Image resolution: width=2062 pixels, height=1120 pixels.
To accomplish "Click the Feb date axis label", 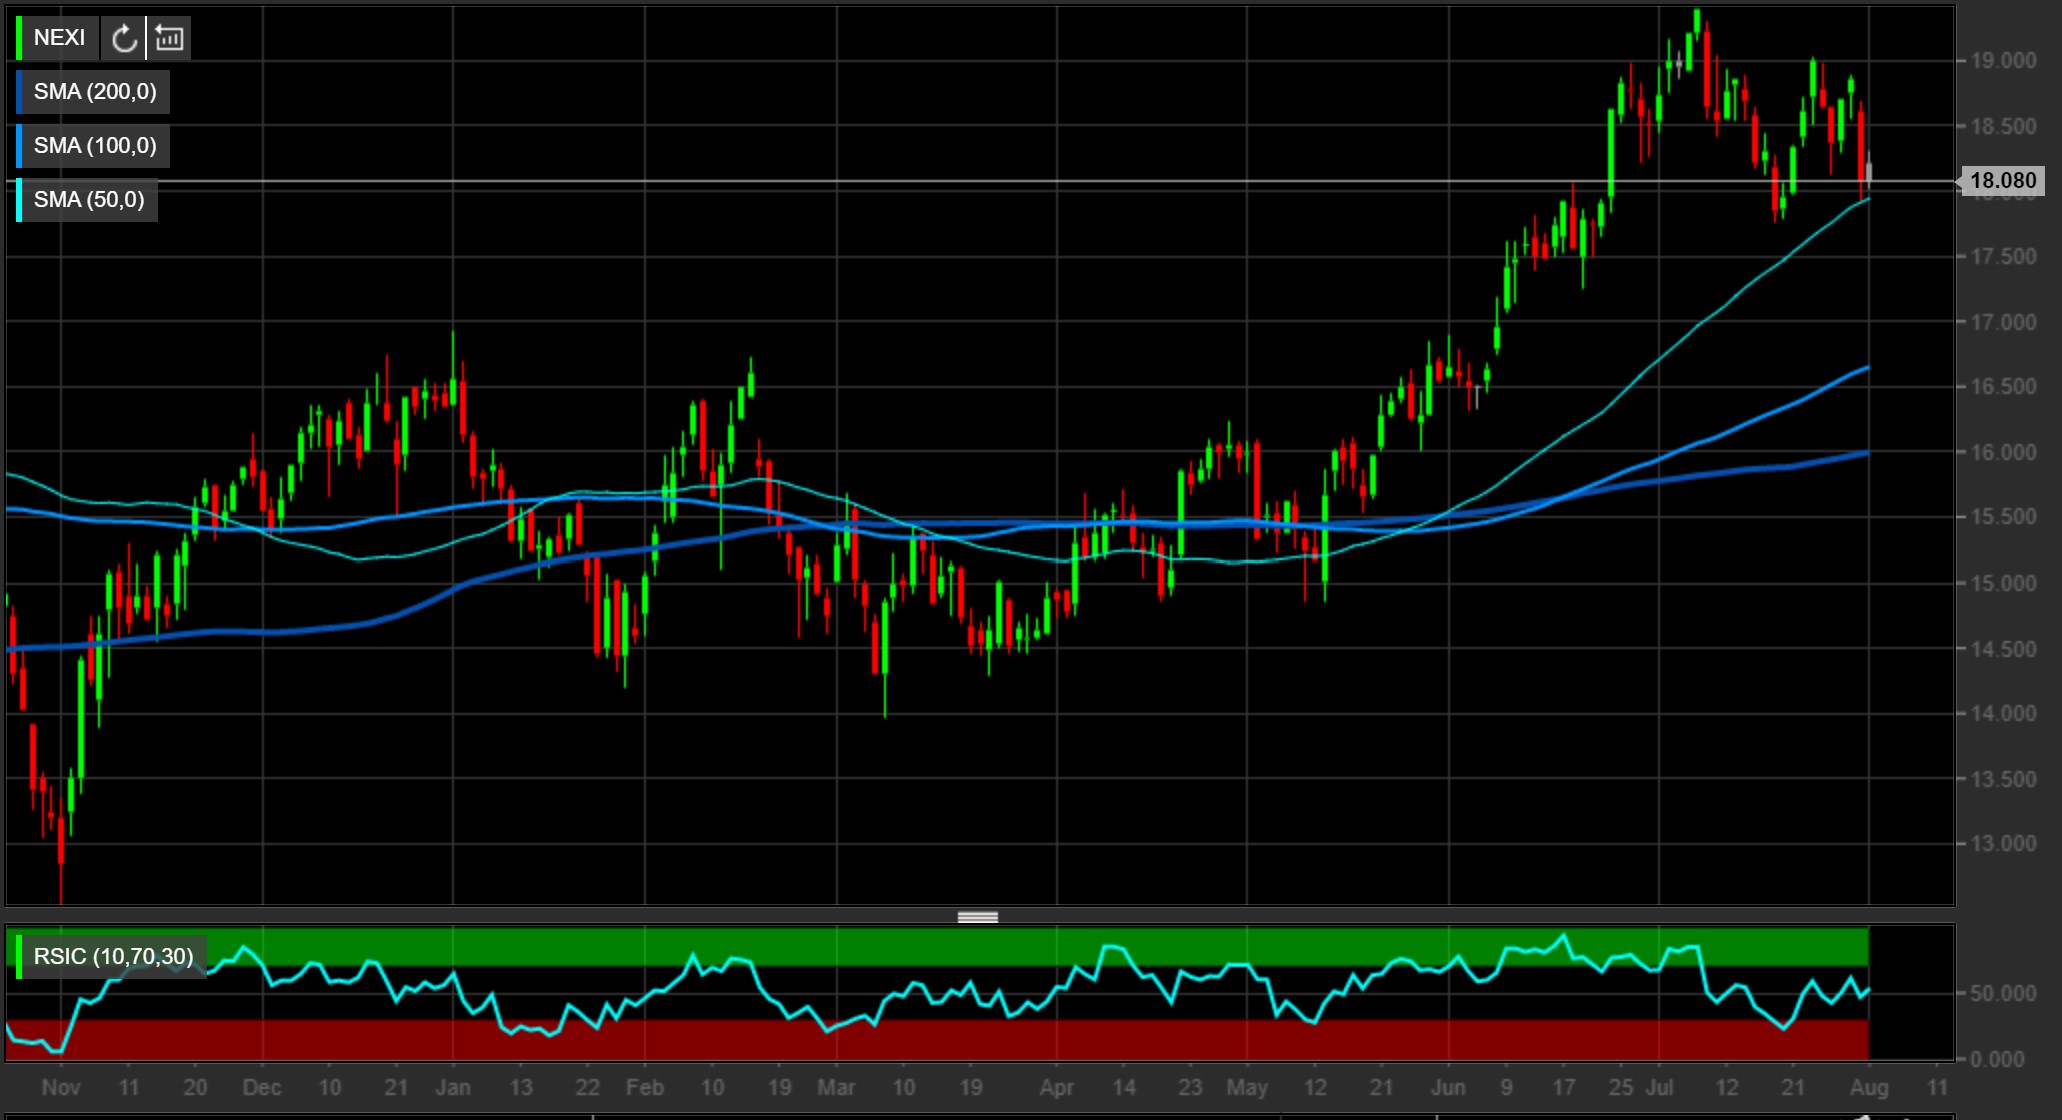I will (x=645, y=1087).
